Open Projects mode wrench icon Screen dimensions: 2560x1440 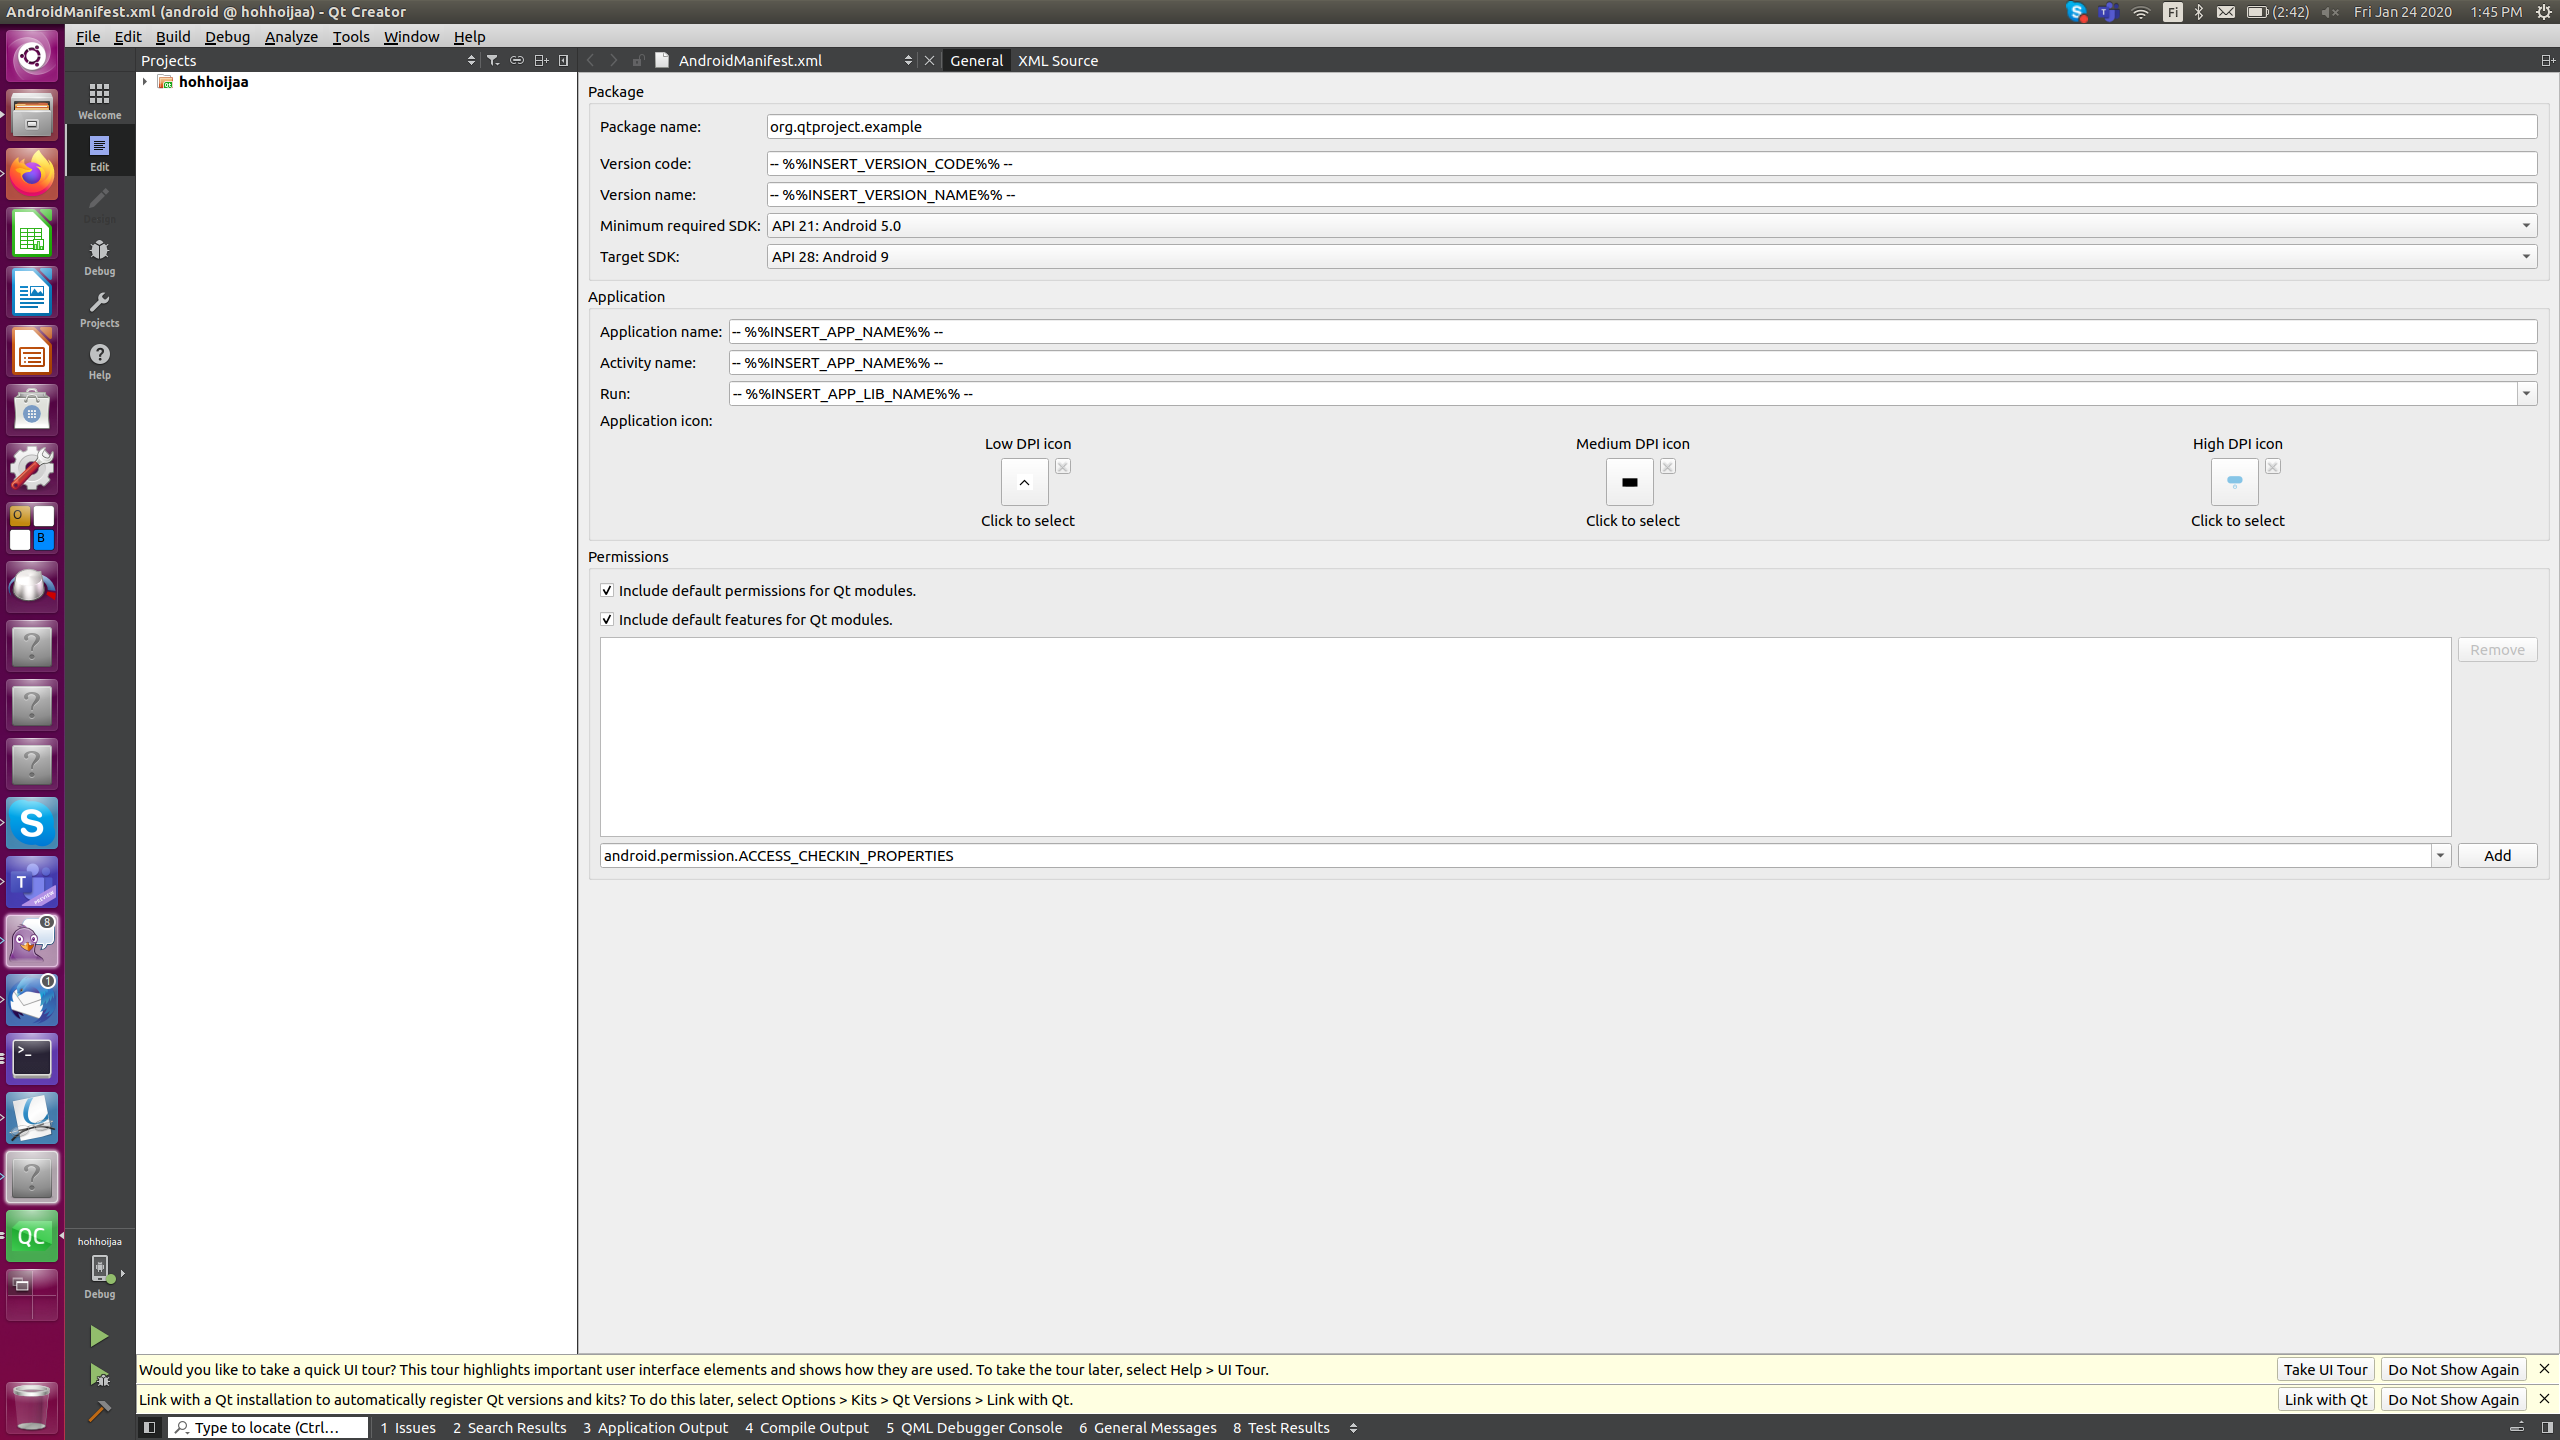[99, 308]
